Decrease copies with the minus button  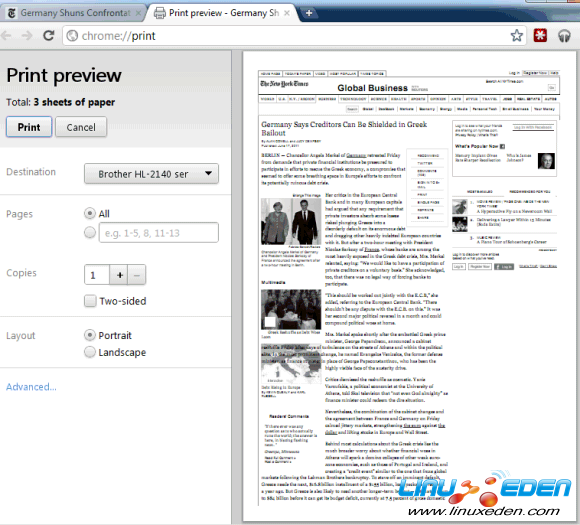click(137, 275)
